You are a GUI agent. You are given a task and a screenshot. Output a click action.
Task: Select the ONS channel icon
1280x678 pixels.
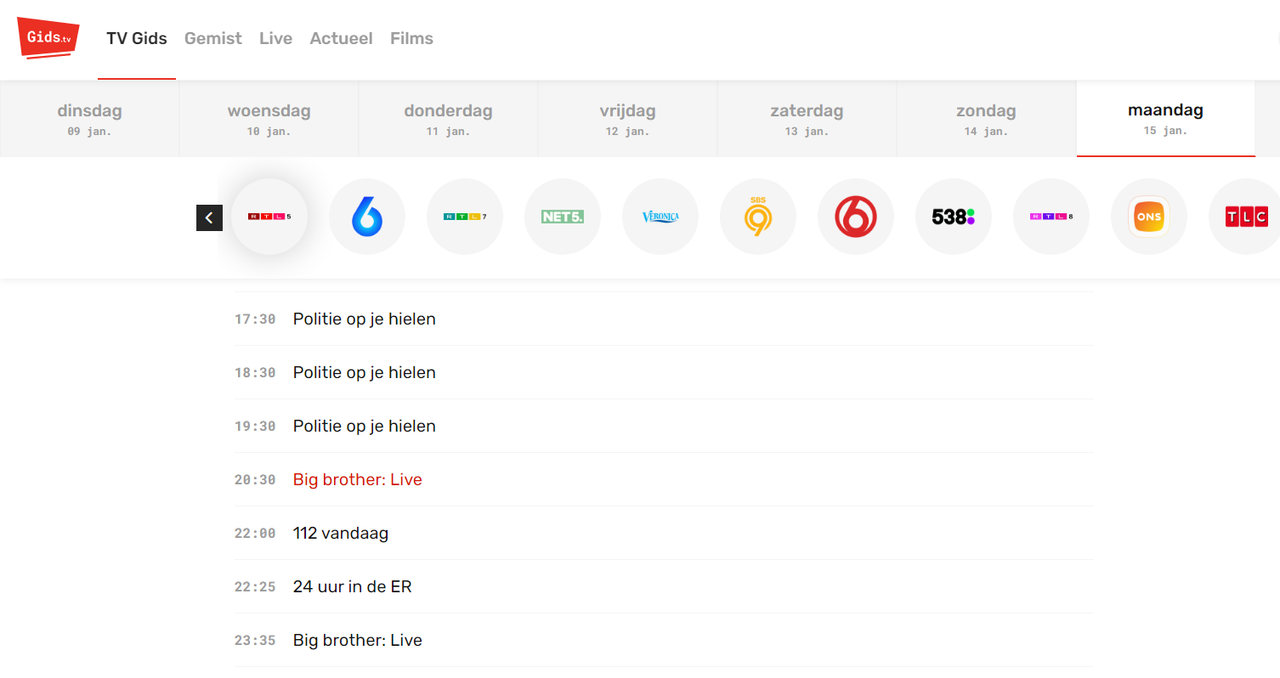pos(1149,217)
